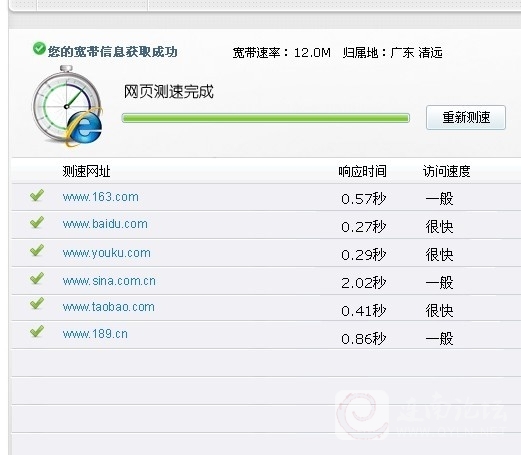Click the green checkmark beside www.sina.com.cn
The image size is (521, 455).
pyautogui.click(x=37, y=278)
